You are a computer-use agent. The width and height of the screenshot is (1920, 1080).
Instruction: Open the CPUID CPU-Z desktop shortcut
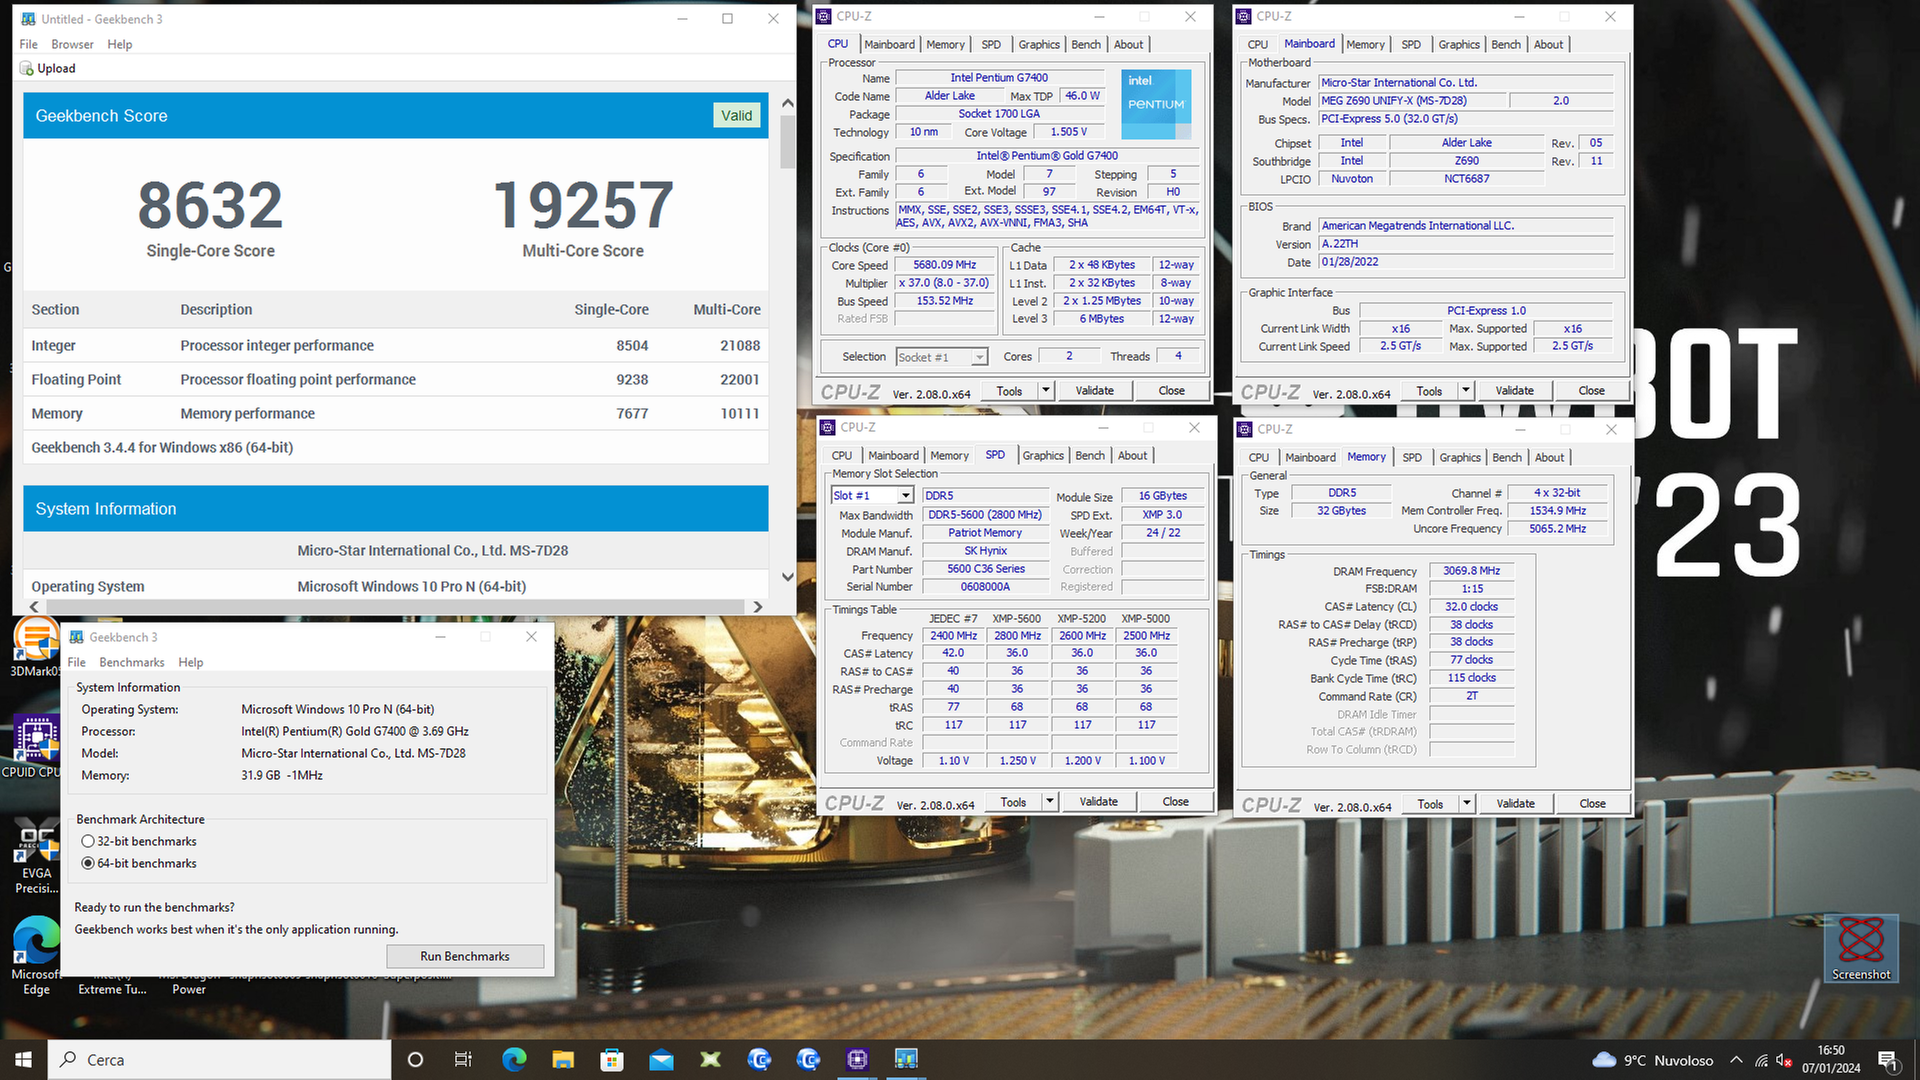point(36,748)
